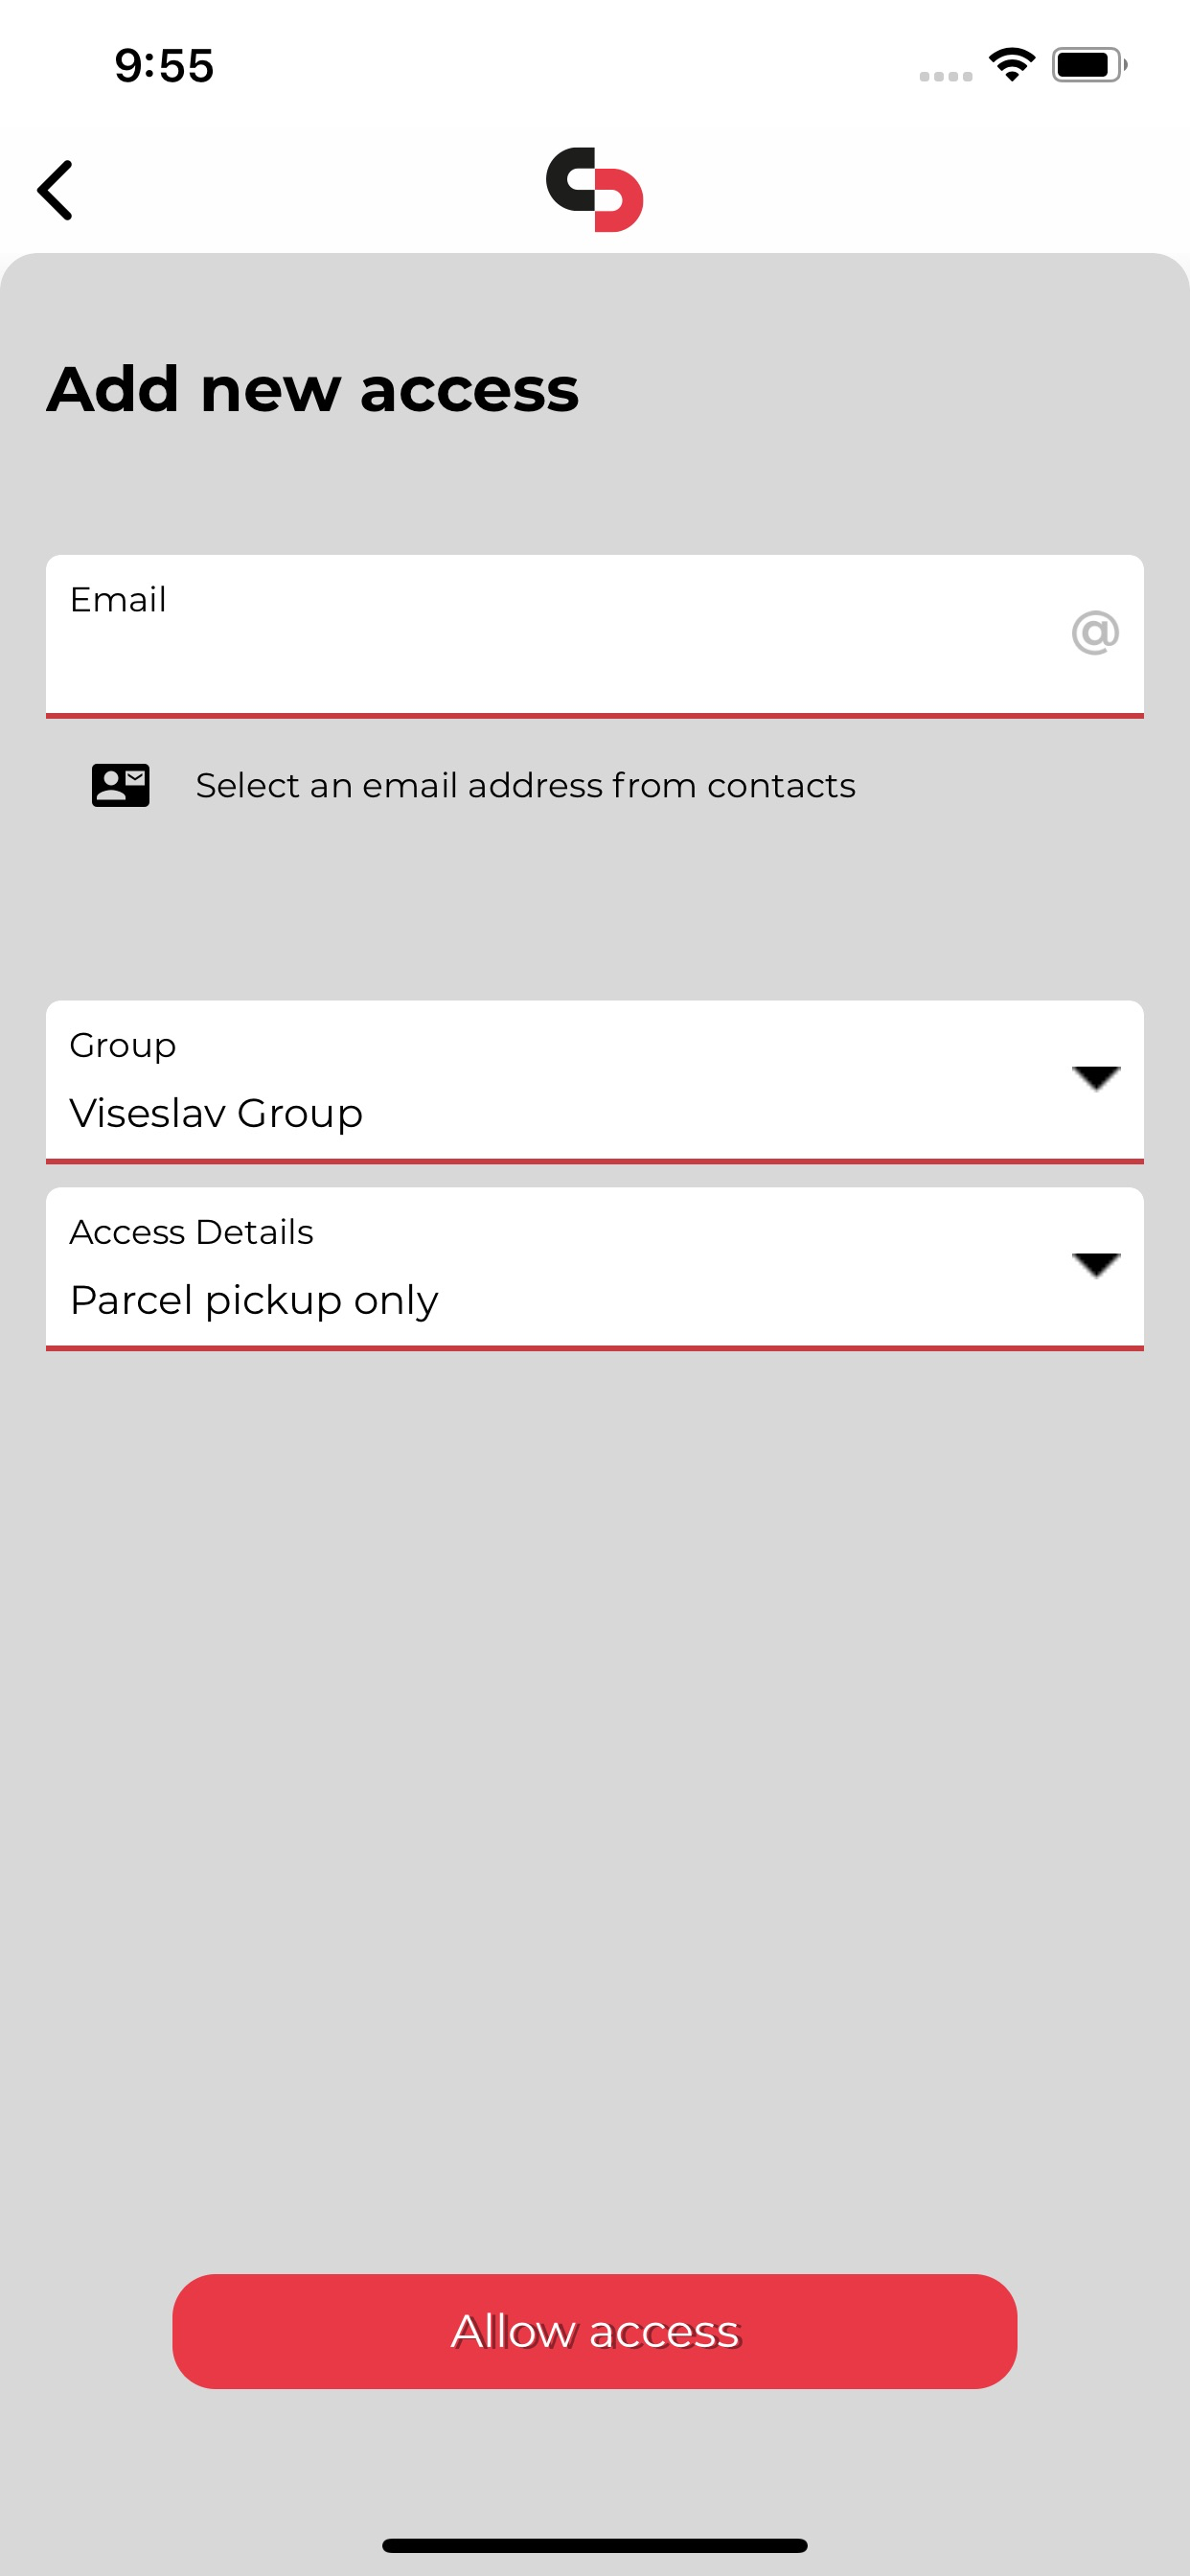Tap the Allow access button
Image resolution: width=1190 pixels, height=2576 pixels.
point(594,2331)
